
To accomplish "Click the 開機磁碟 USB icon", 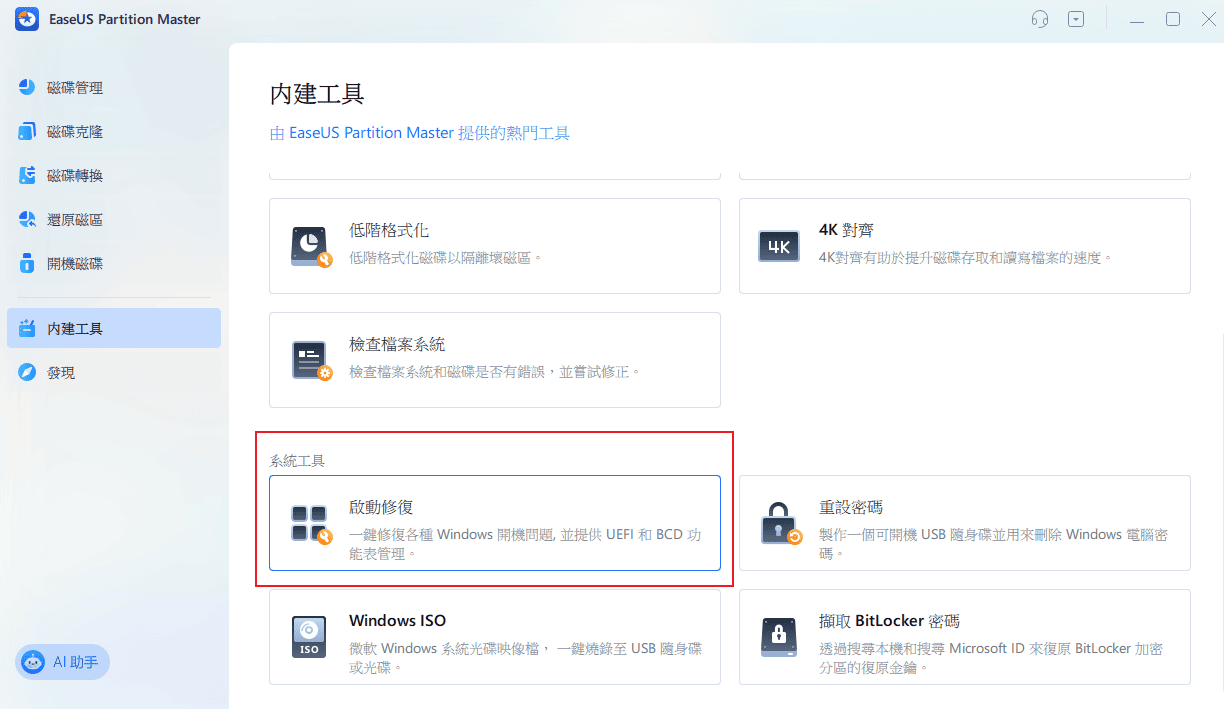I will click(x=28, y=264).
